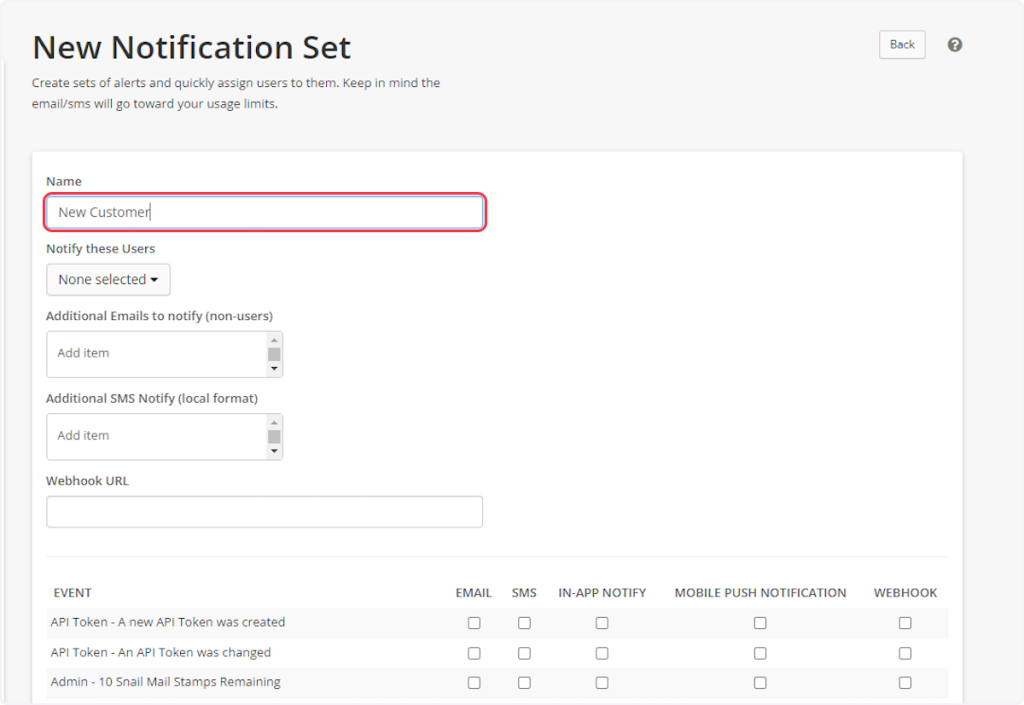Enable Email for API Token was changed

(x=474, y=653)
